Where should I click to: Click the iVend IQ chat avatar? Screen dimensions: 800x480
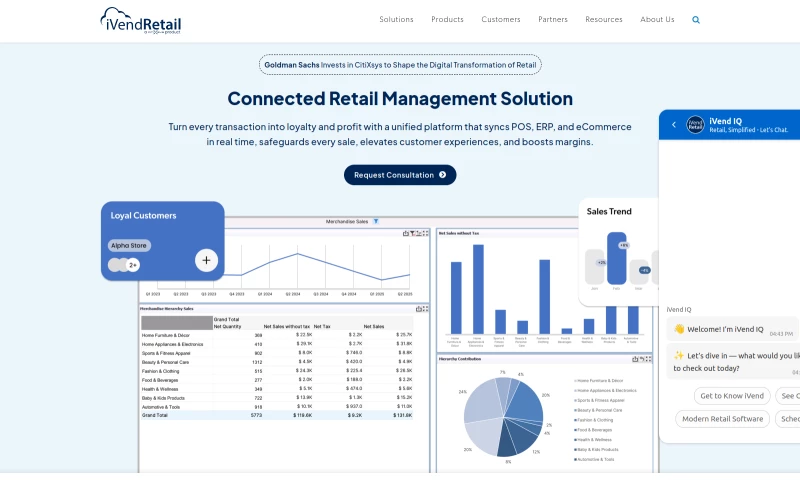point(695,124)
